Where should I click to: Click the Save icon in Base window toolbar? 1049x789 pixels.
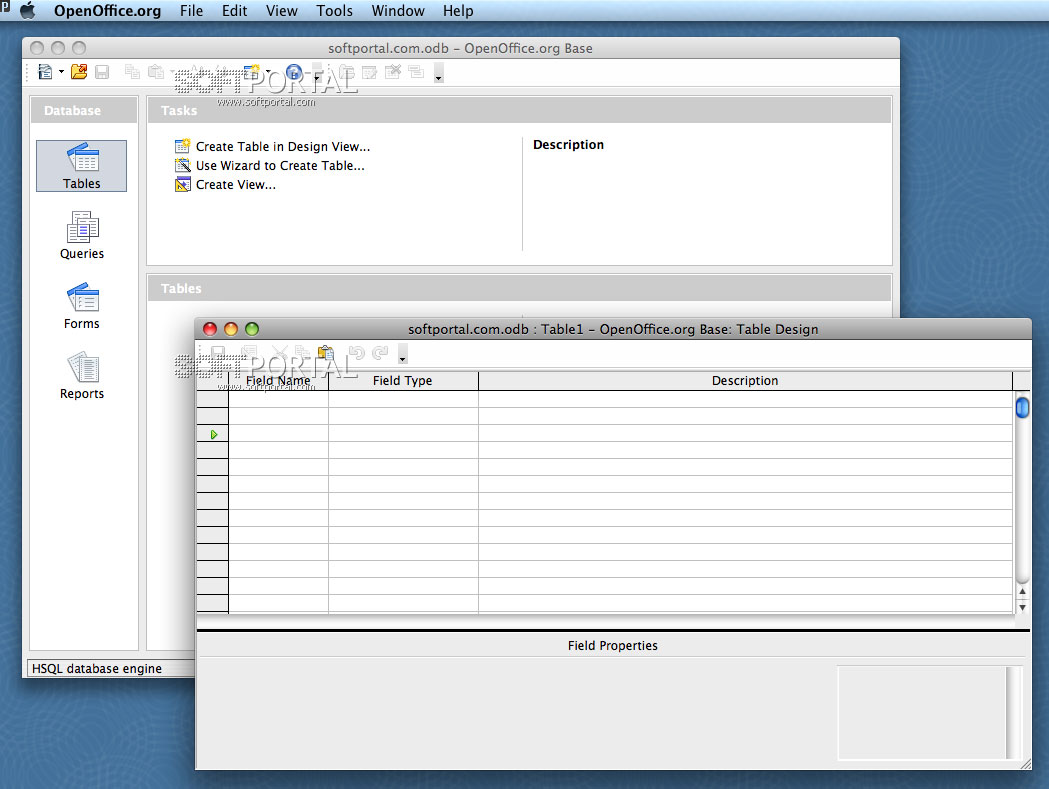[102, 72]
